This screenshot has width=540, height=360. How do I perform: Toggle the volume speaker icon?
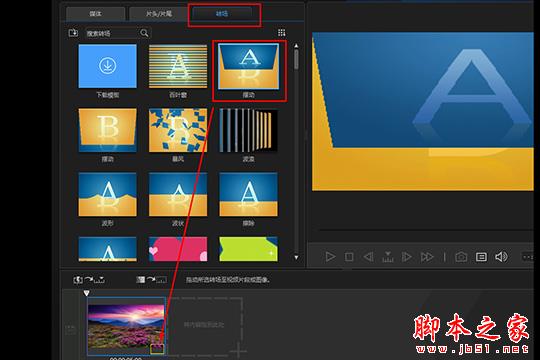(x=501, y=257)
